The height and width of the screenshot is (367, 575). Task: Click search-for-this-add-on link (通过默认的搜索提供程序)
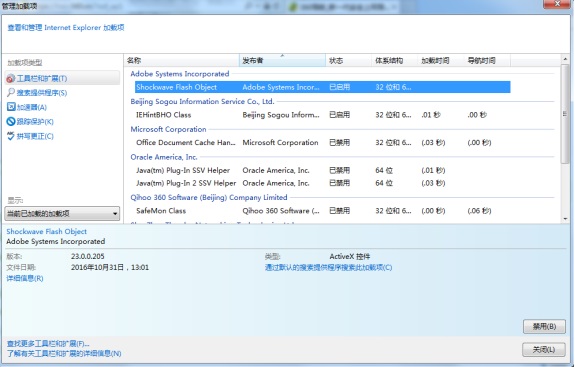coord(329,267)
